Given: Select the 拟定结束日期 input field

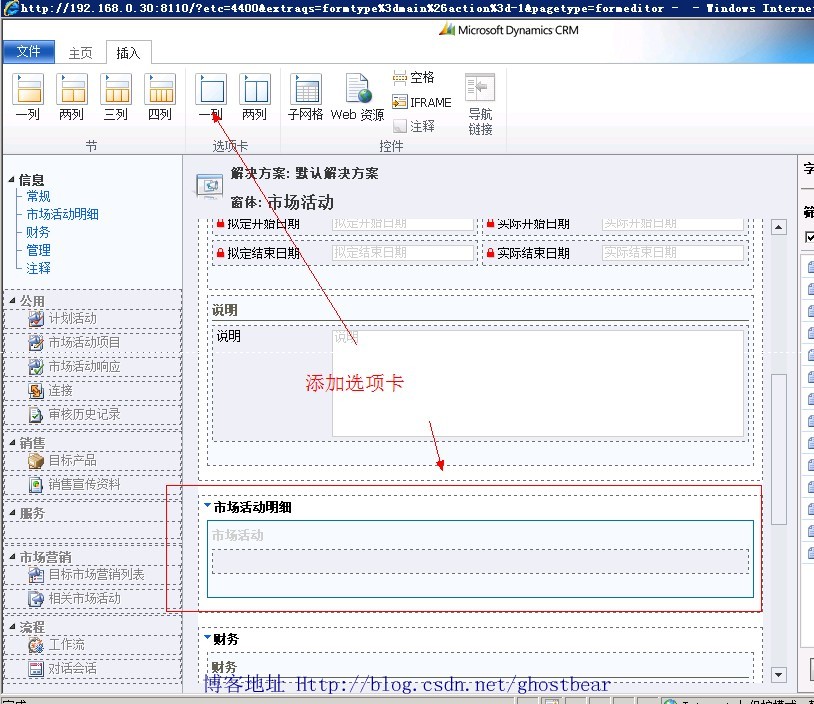Looking at the screenshot, I should click(403, 253).
